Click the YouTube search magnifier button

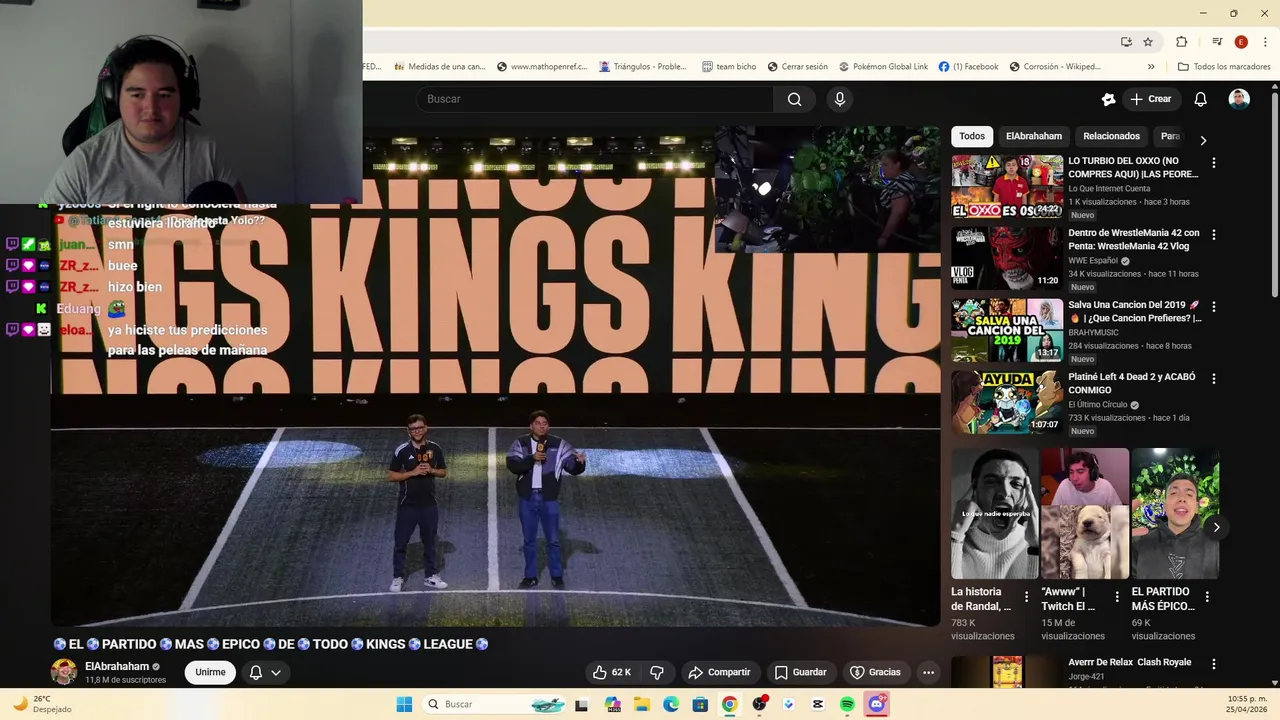coord(794,99)
